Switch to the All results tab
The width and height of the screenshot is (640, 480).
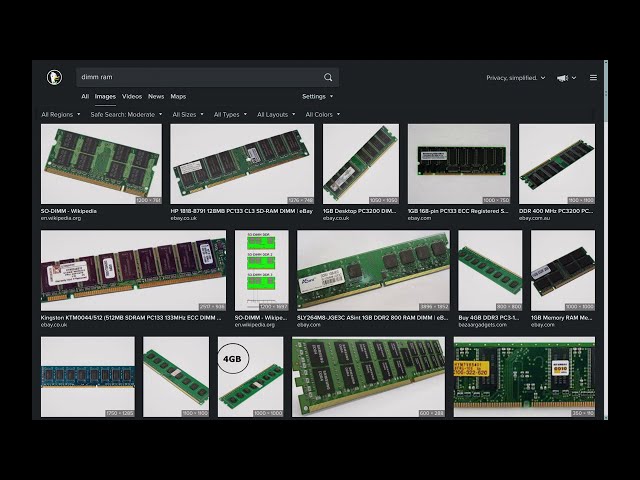pyautogui.click(x=85, y=96)
